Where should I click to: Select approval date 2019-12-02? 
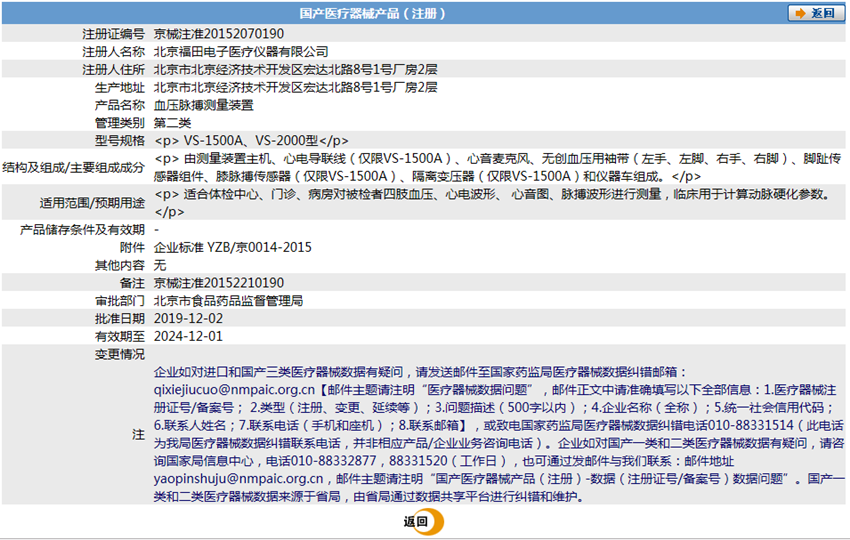tap(188, 319)
